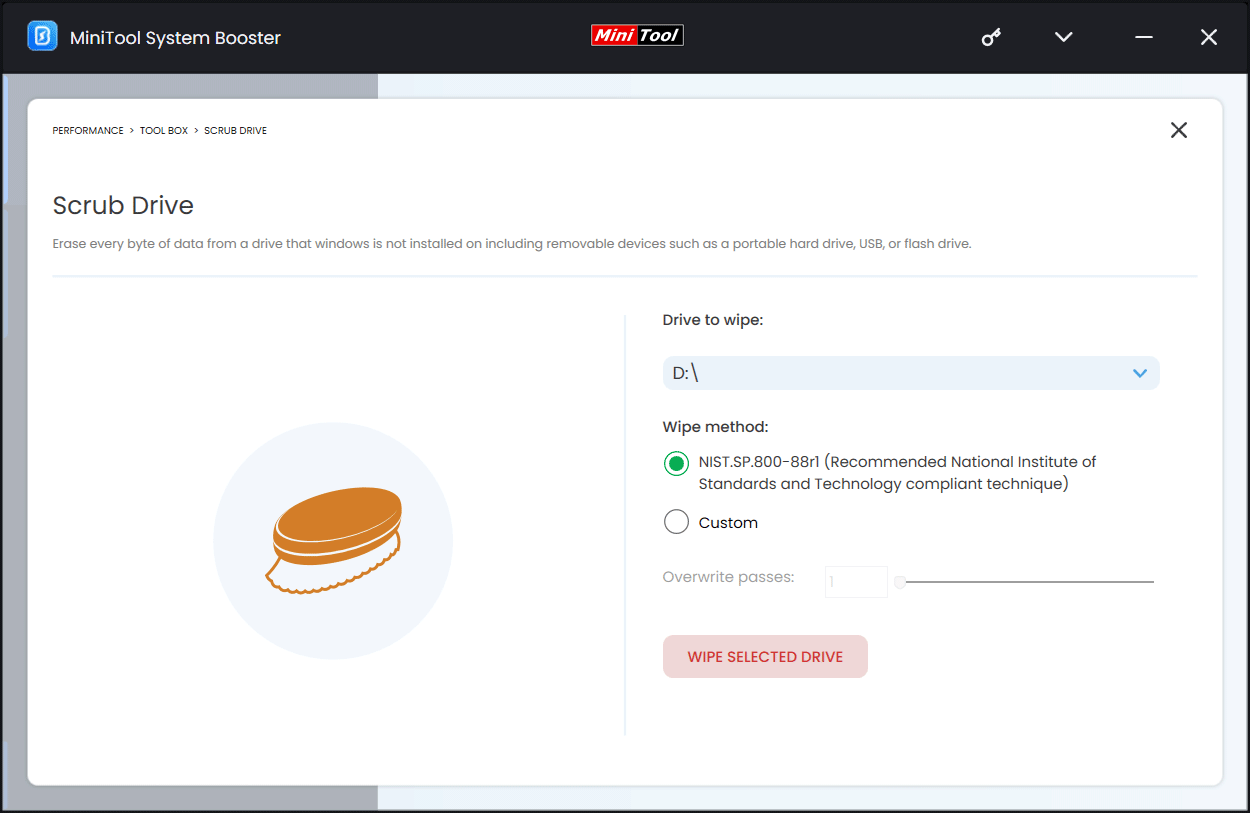Click the overwrite passes slider handle

pos(900,582)
